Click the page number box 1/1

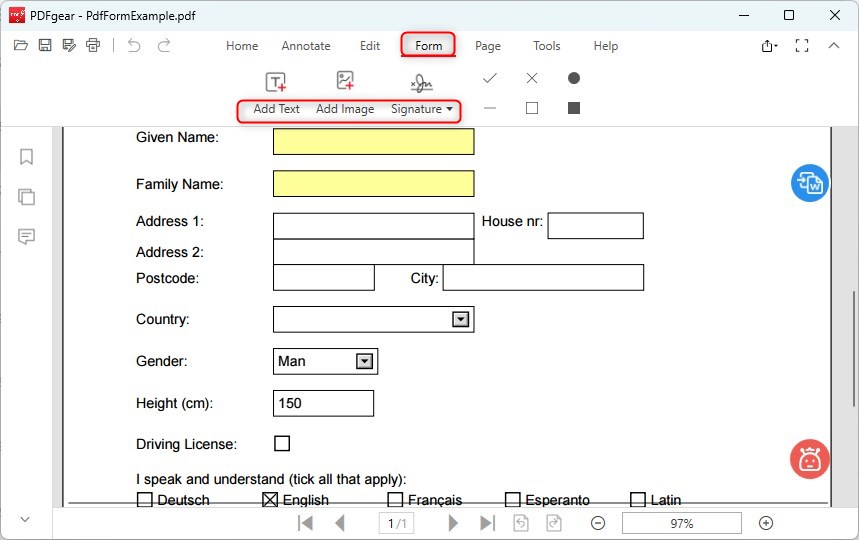(x=397, y=524)
